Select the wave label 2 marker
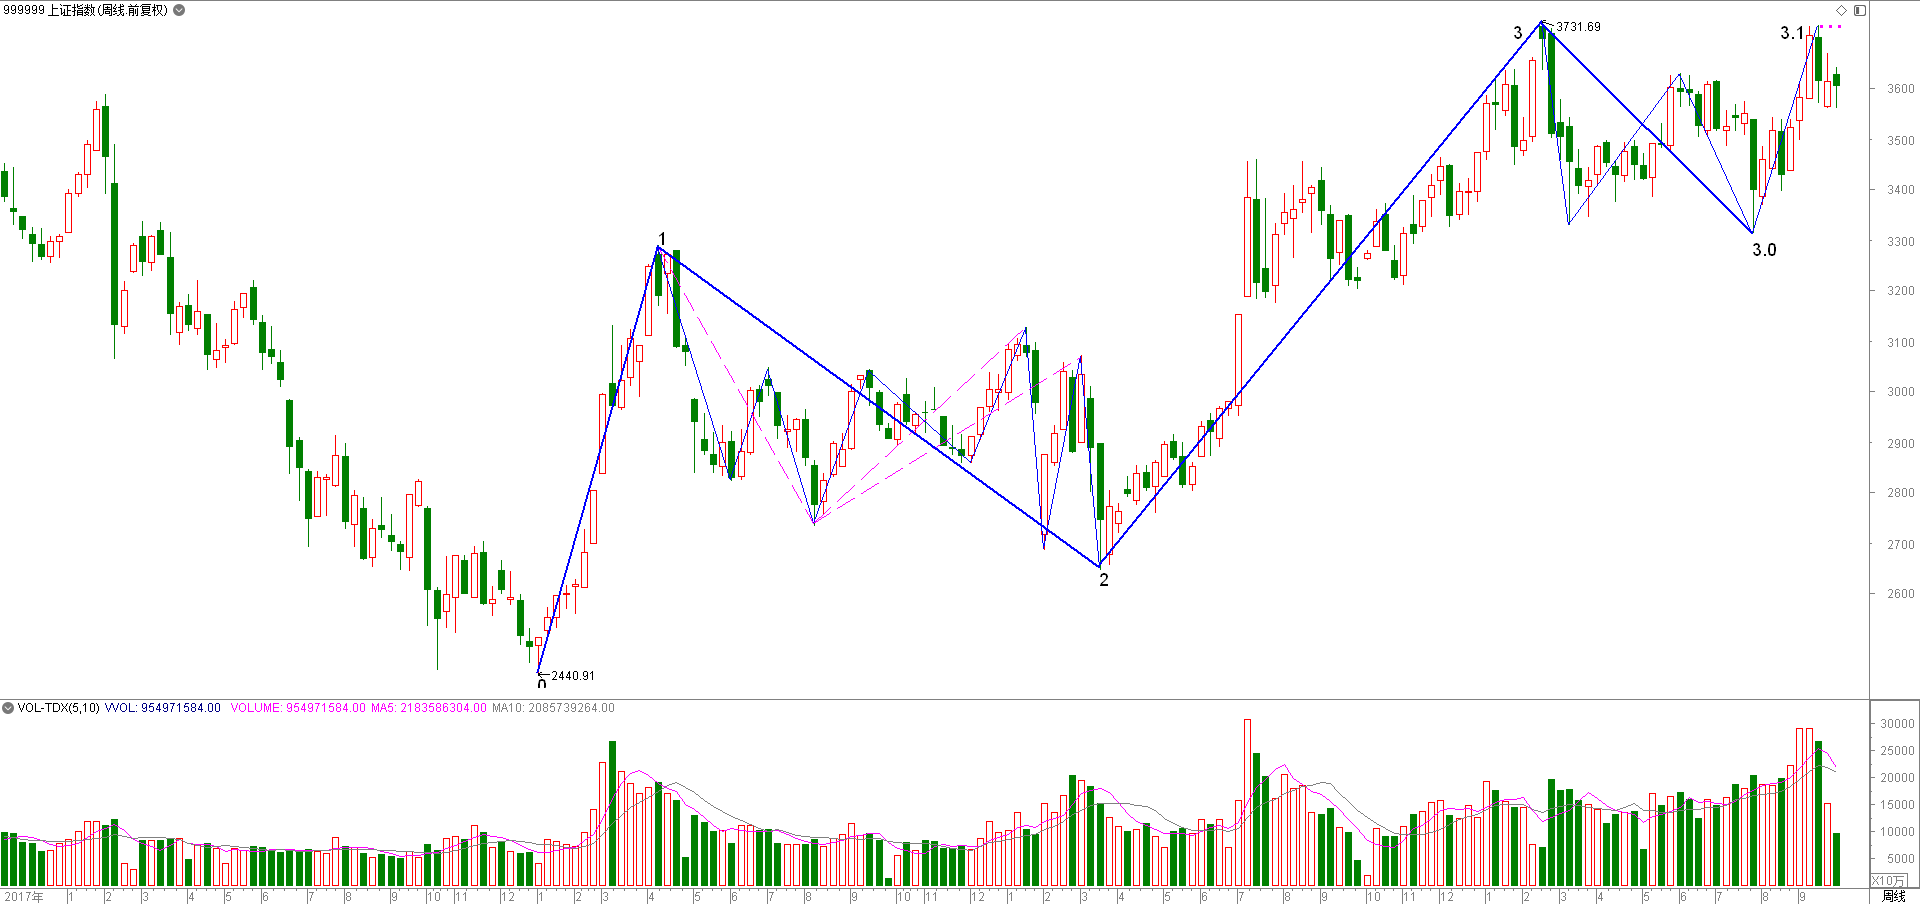The height and width of the screenshot is (904, 1920). pos(1104,580)
